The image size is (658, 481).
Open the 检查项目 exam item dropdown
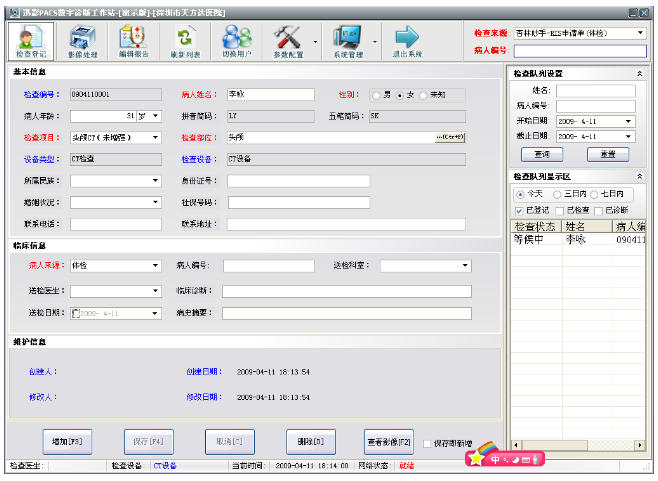pyautogui.click(x=155, y=137)
